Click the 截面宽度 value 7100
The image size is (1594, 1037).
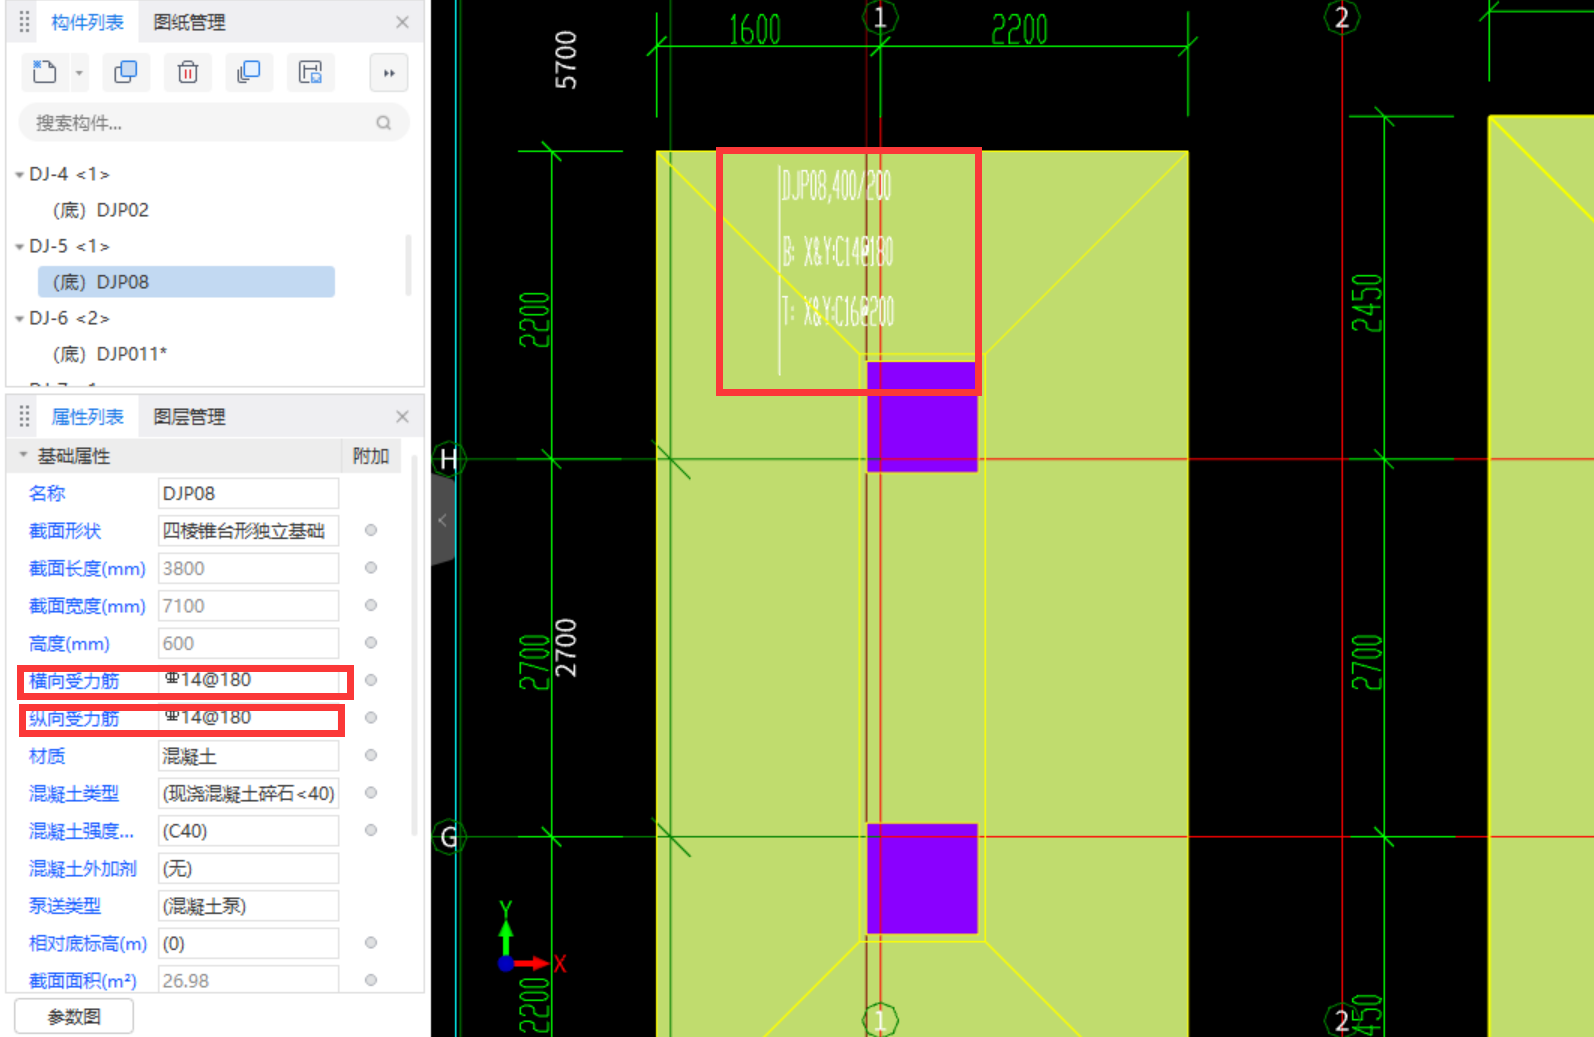coord(248,606)
